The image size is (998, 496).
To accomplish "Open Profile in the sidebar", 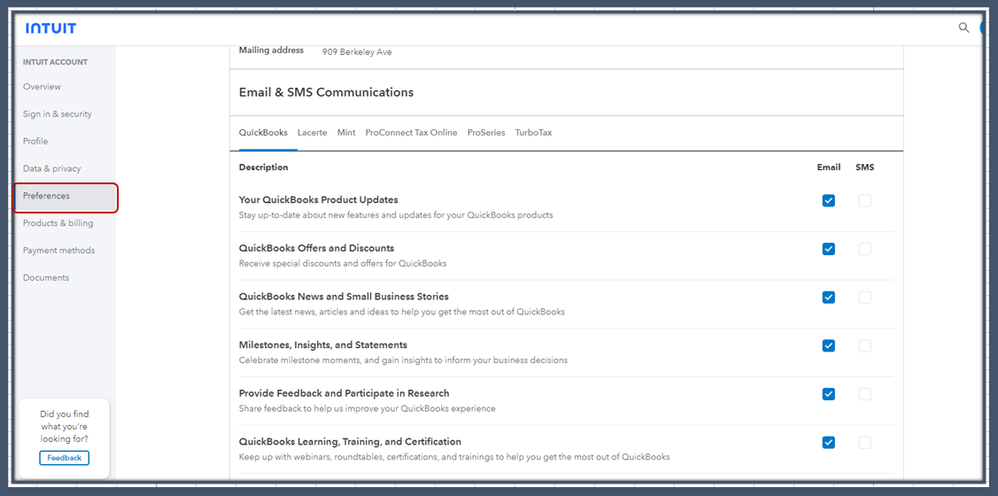I will 35,141.
